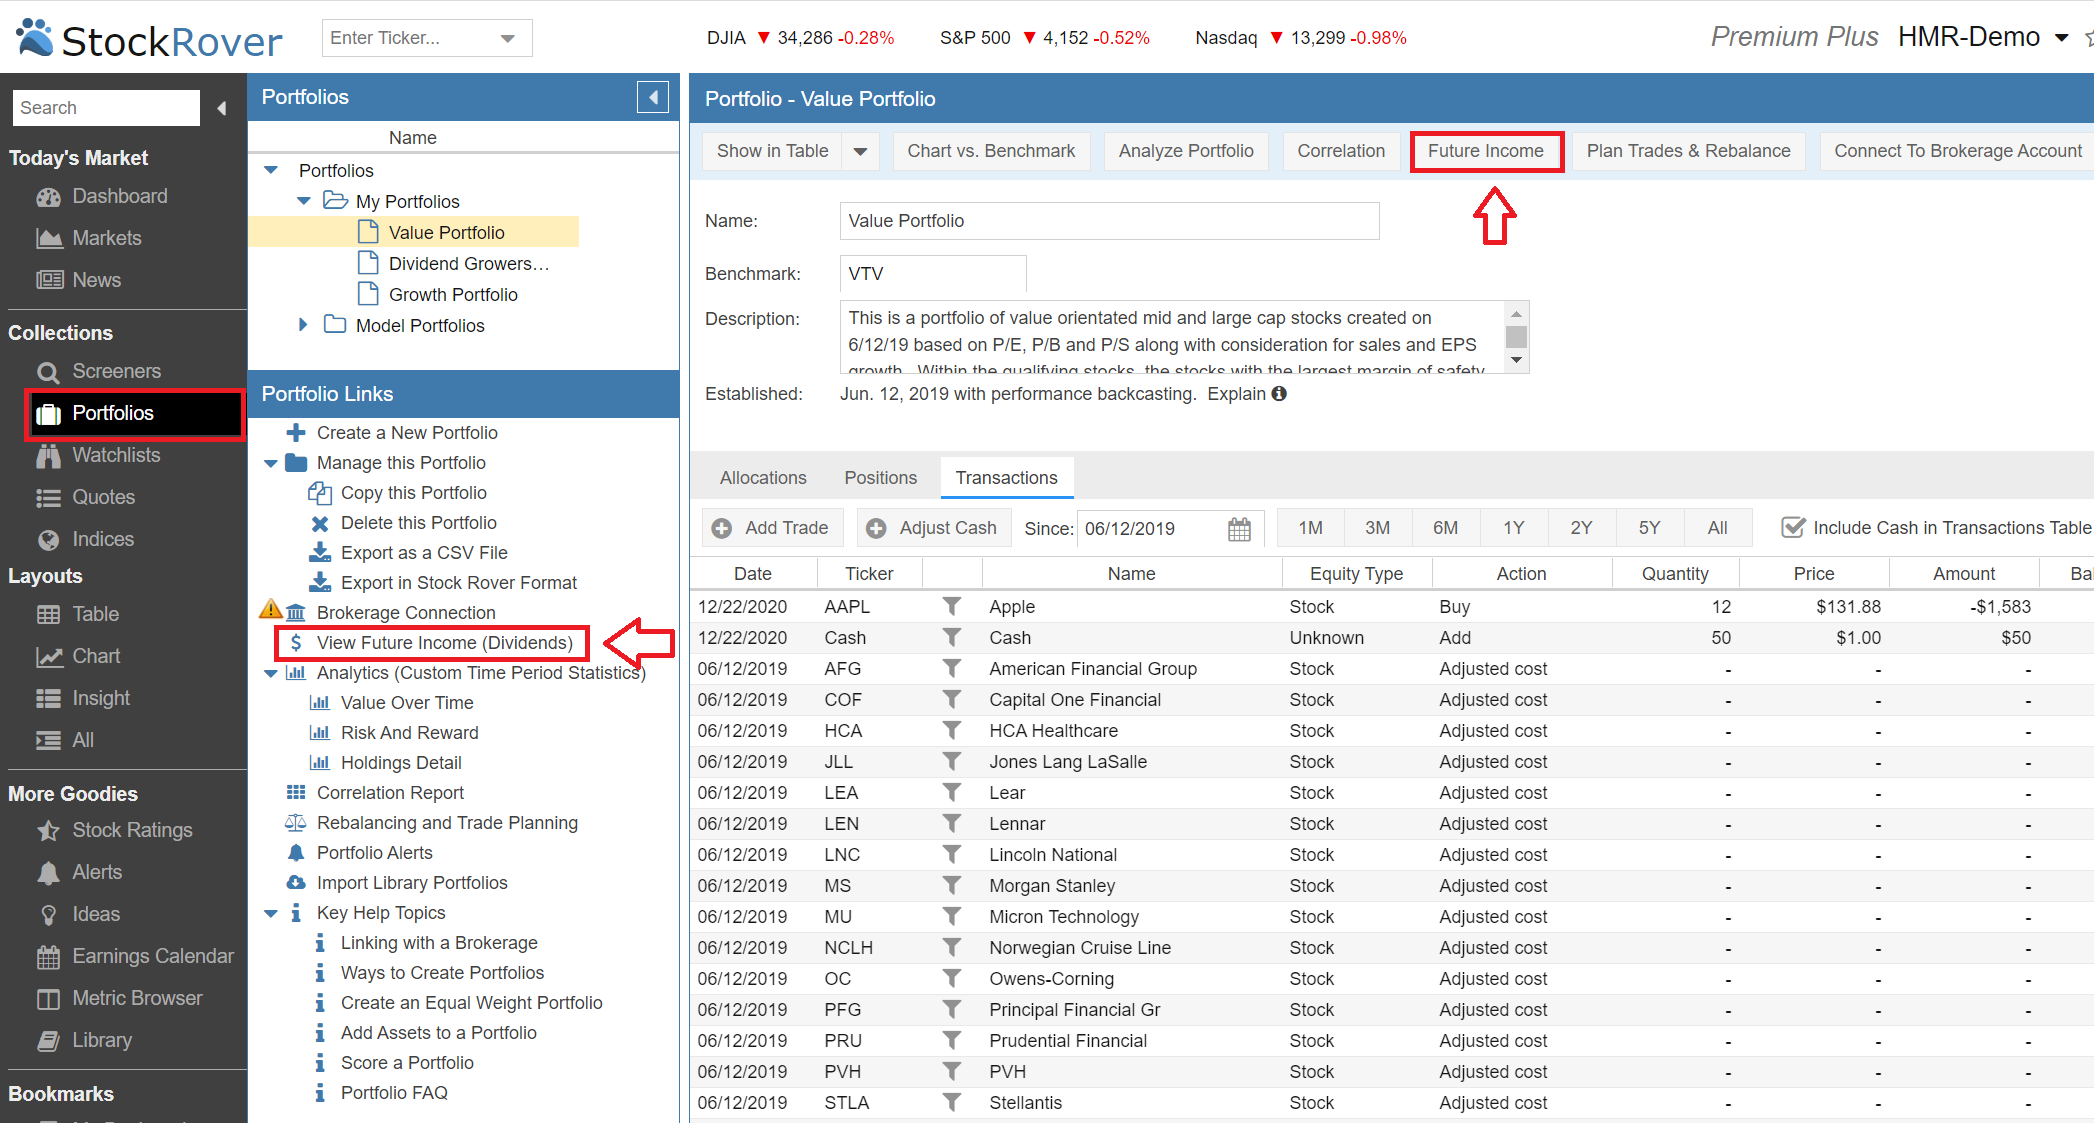The image size is (2094, 1123).
Task: Switch to the Allocations tab
Action: tap(763, 478)
